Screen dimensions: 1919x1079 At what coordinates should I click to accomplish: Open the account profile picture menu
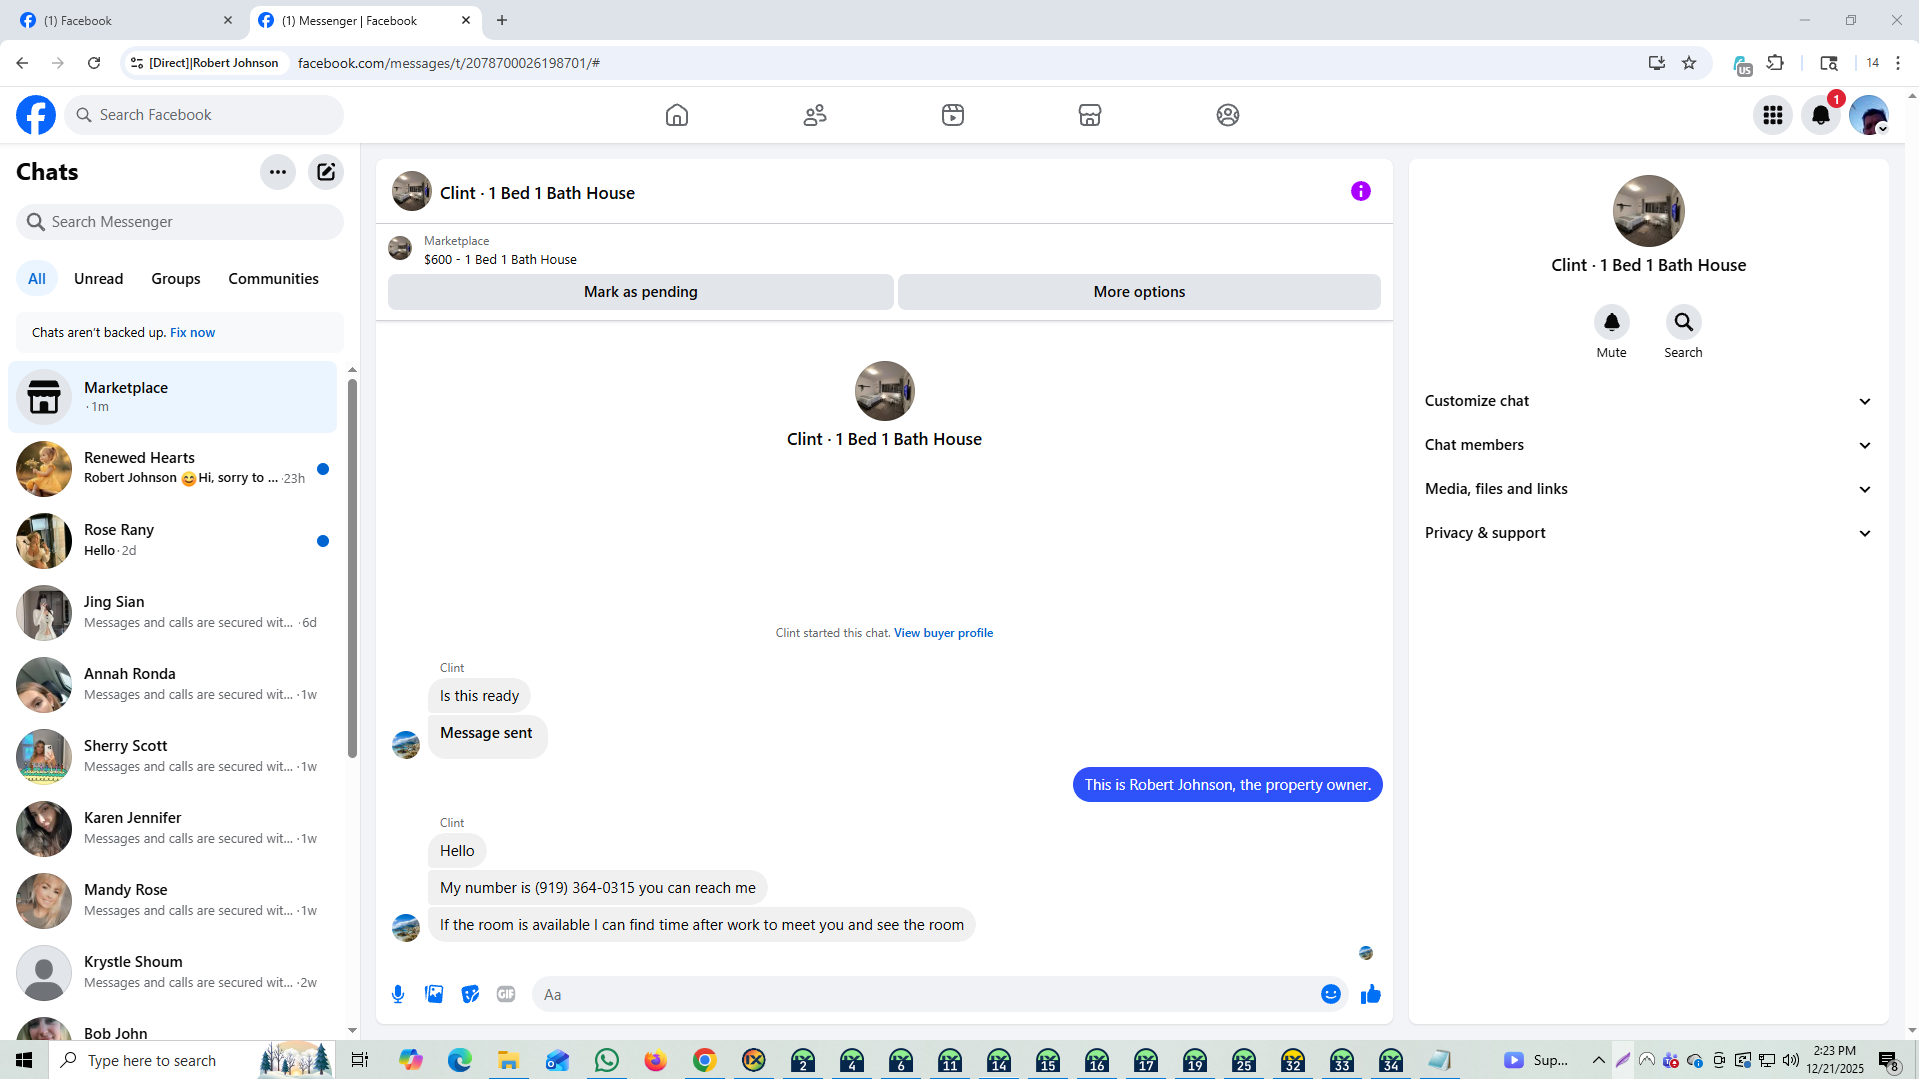point(1868,115)
